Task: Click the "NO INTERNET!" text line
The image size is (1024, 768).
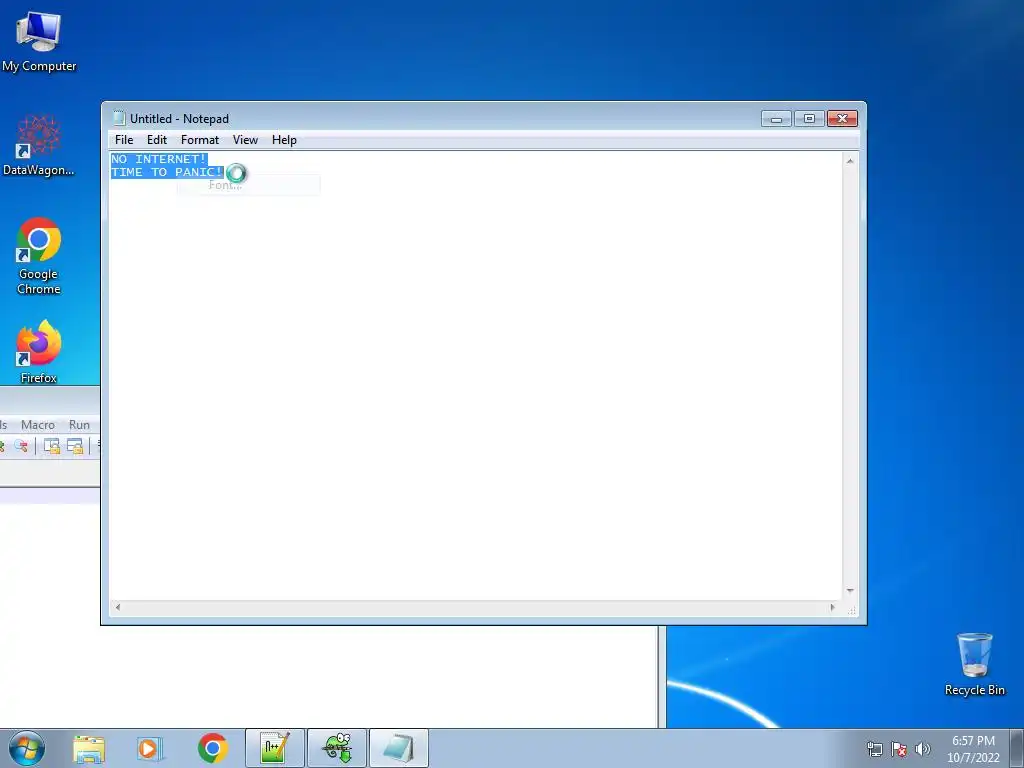Action: (x=159, y=159)
